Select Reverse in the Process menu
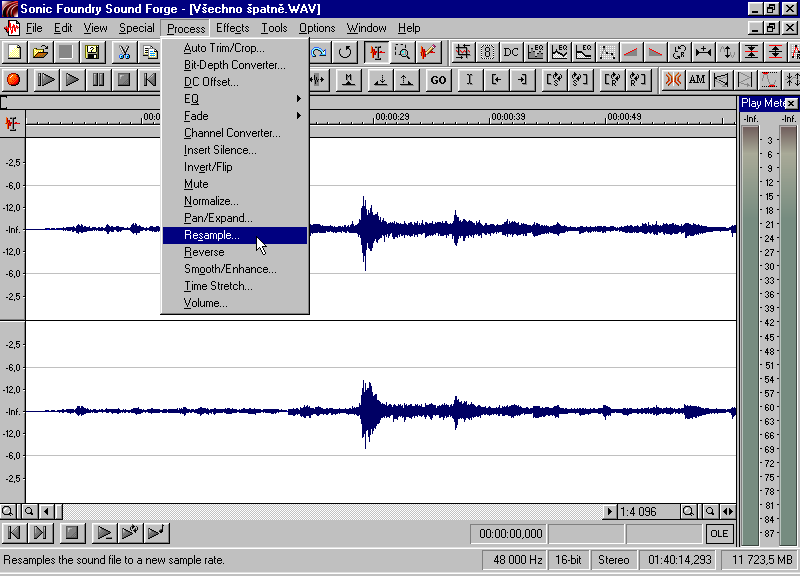The image size is (800, 576). coord(235,252)
